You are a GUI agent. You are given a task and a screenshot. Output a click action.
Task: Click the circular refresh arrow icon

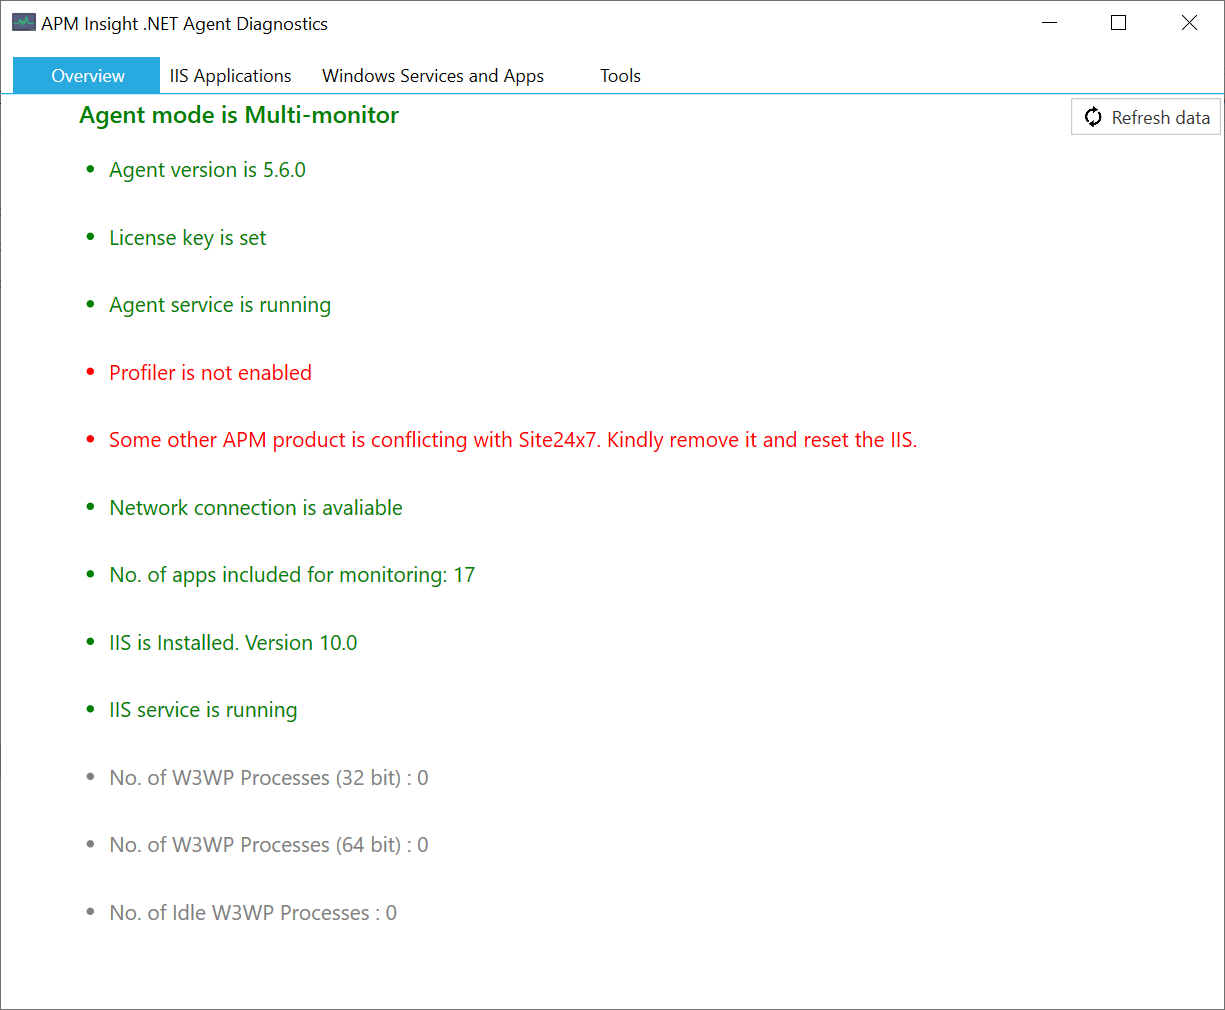(x=1093, y=117)
